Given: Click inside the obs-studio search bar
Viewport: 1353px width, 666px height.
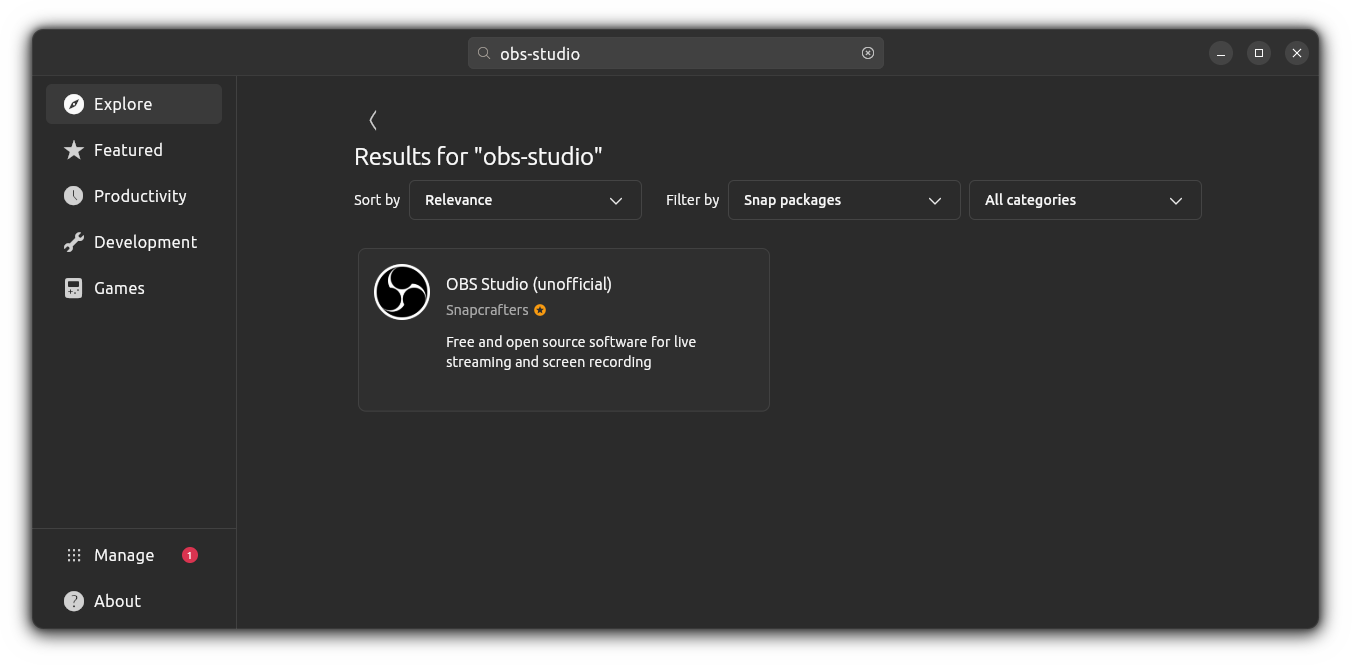Looking at the screenshot, I should point(676,53).
